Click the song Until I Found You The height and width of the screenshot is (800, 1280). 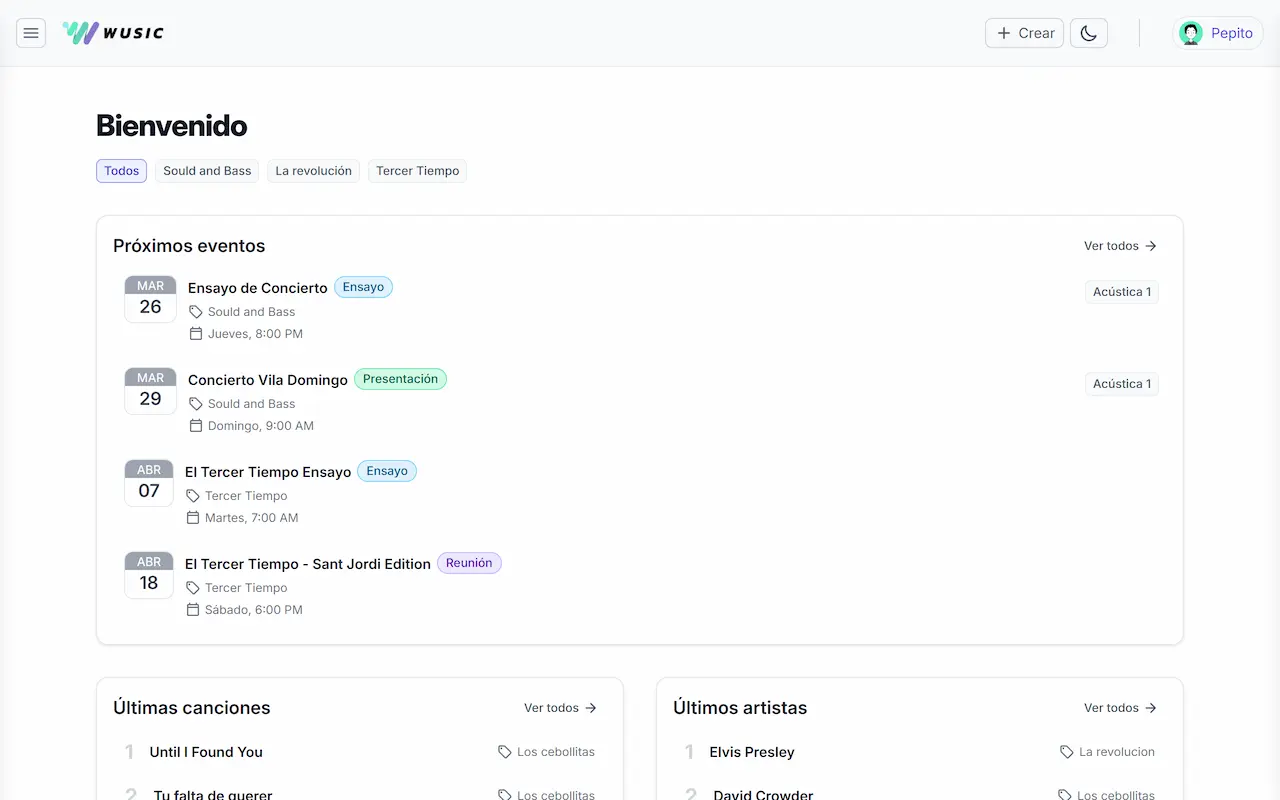(x=206, y=751)
